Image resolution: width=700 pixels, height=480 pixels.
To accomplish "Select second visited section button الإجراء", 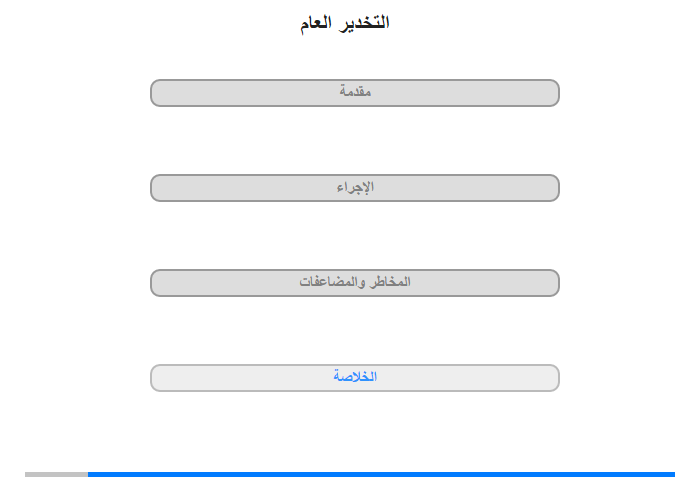I will [354, 188].
